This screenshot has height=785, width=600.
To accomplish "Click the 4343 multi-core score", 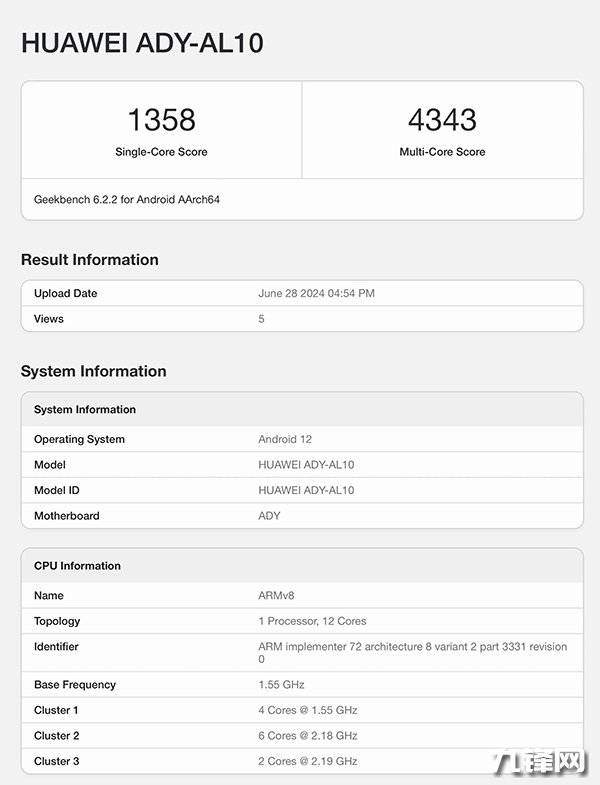I will [442, 120].
